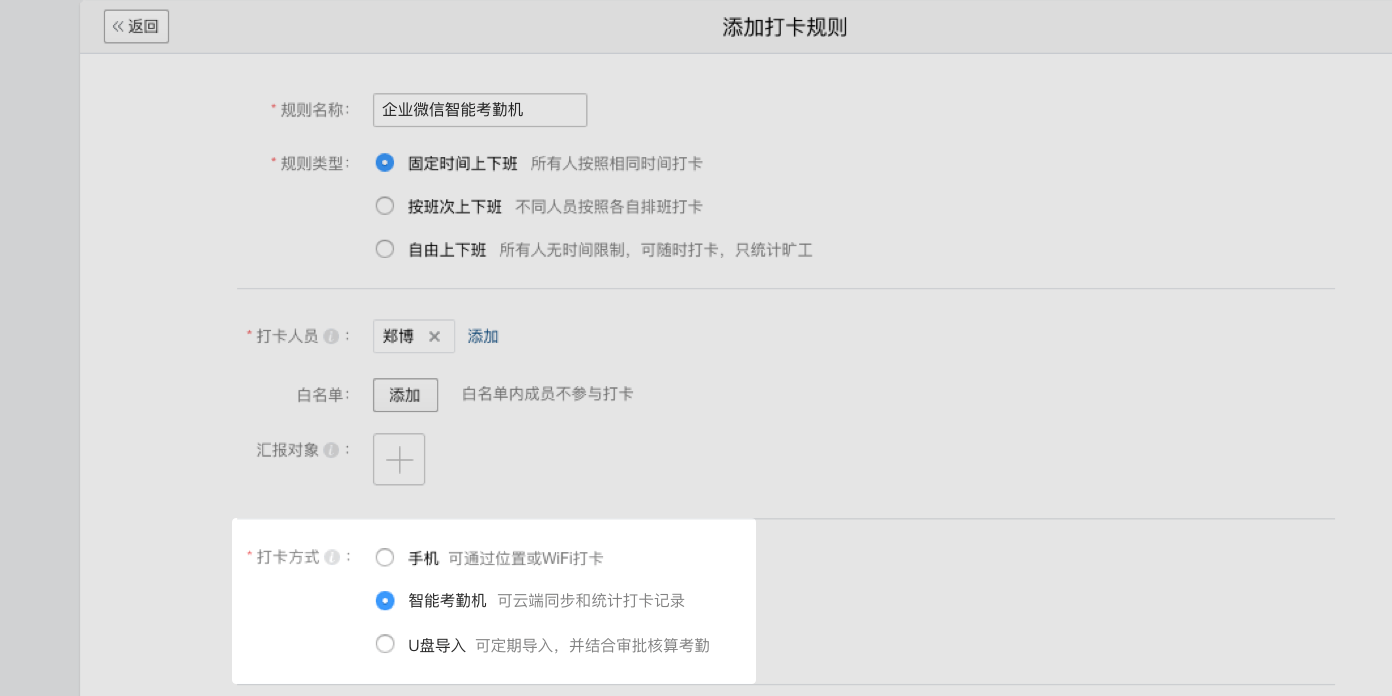Go back using the 返回 button

click(136, 27)
